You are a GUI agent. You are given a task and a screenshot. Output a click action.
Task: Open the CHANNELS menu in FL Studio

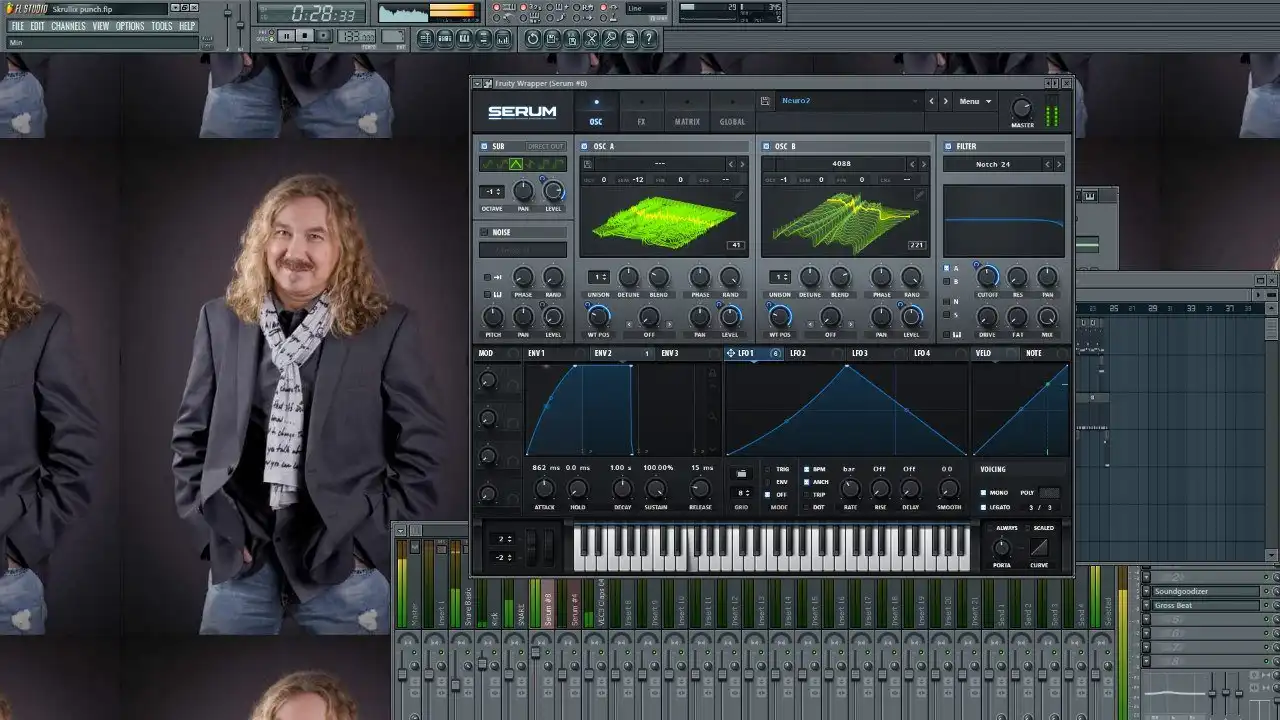(x=68, y=26)
